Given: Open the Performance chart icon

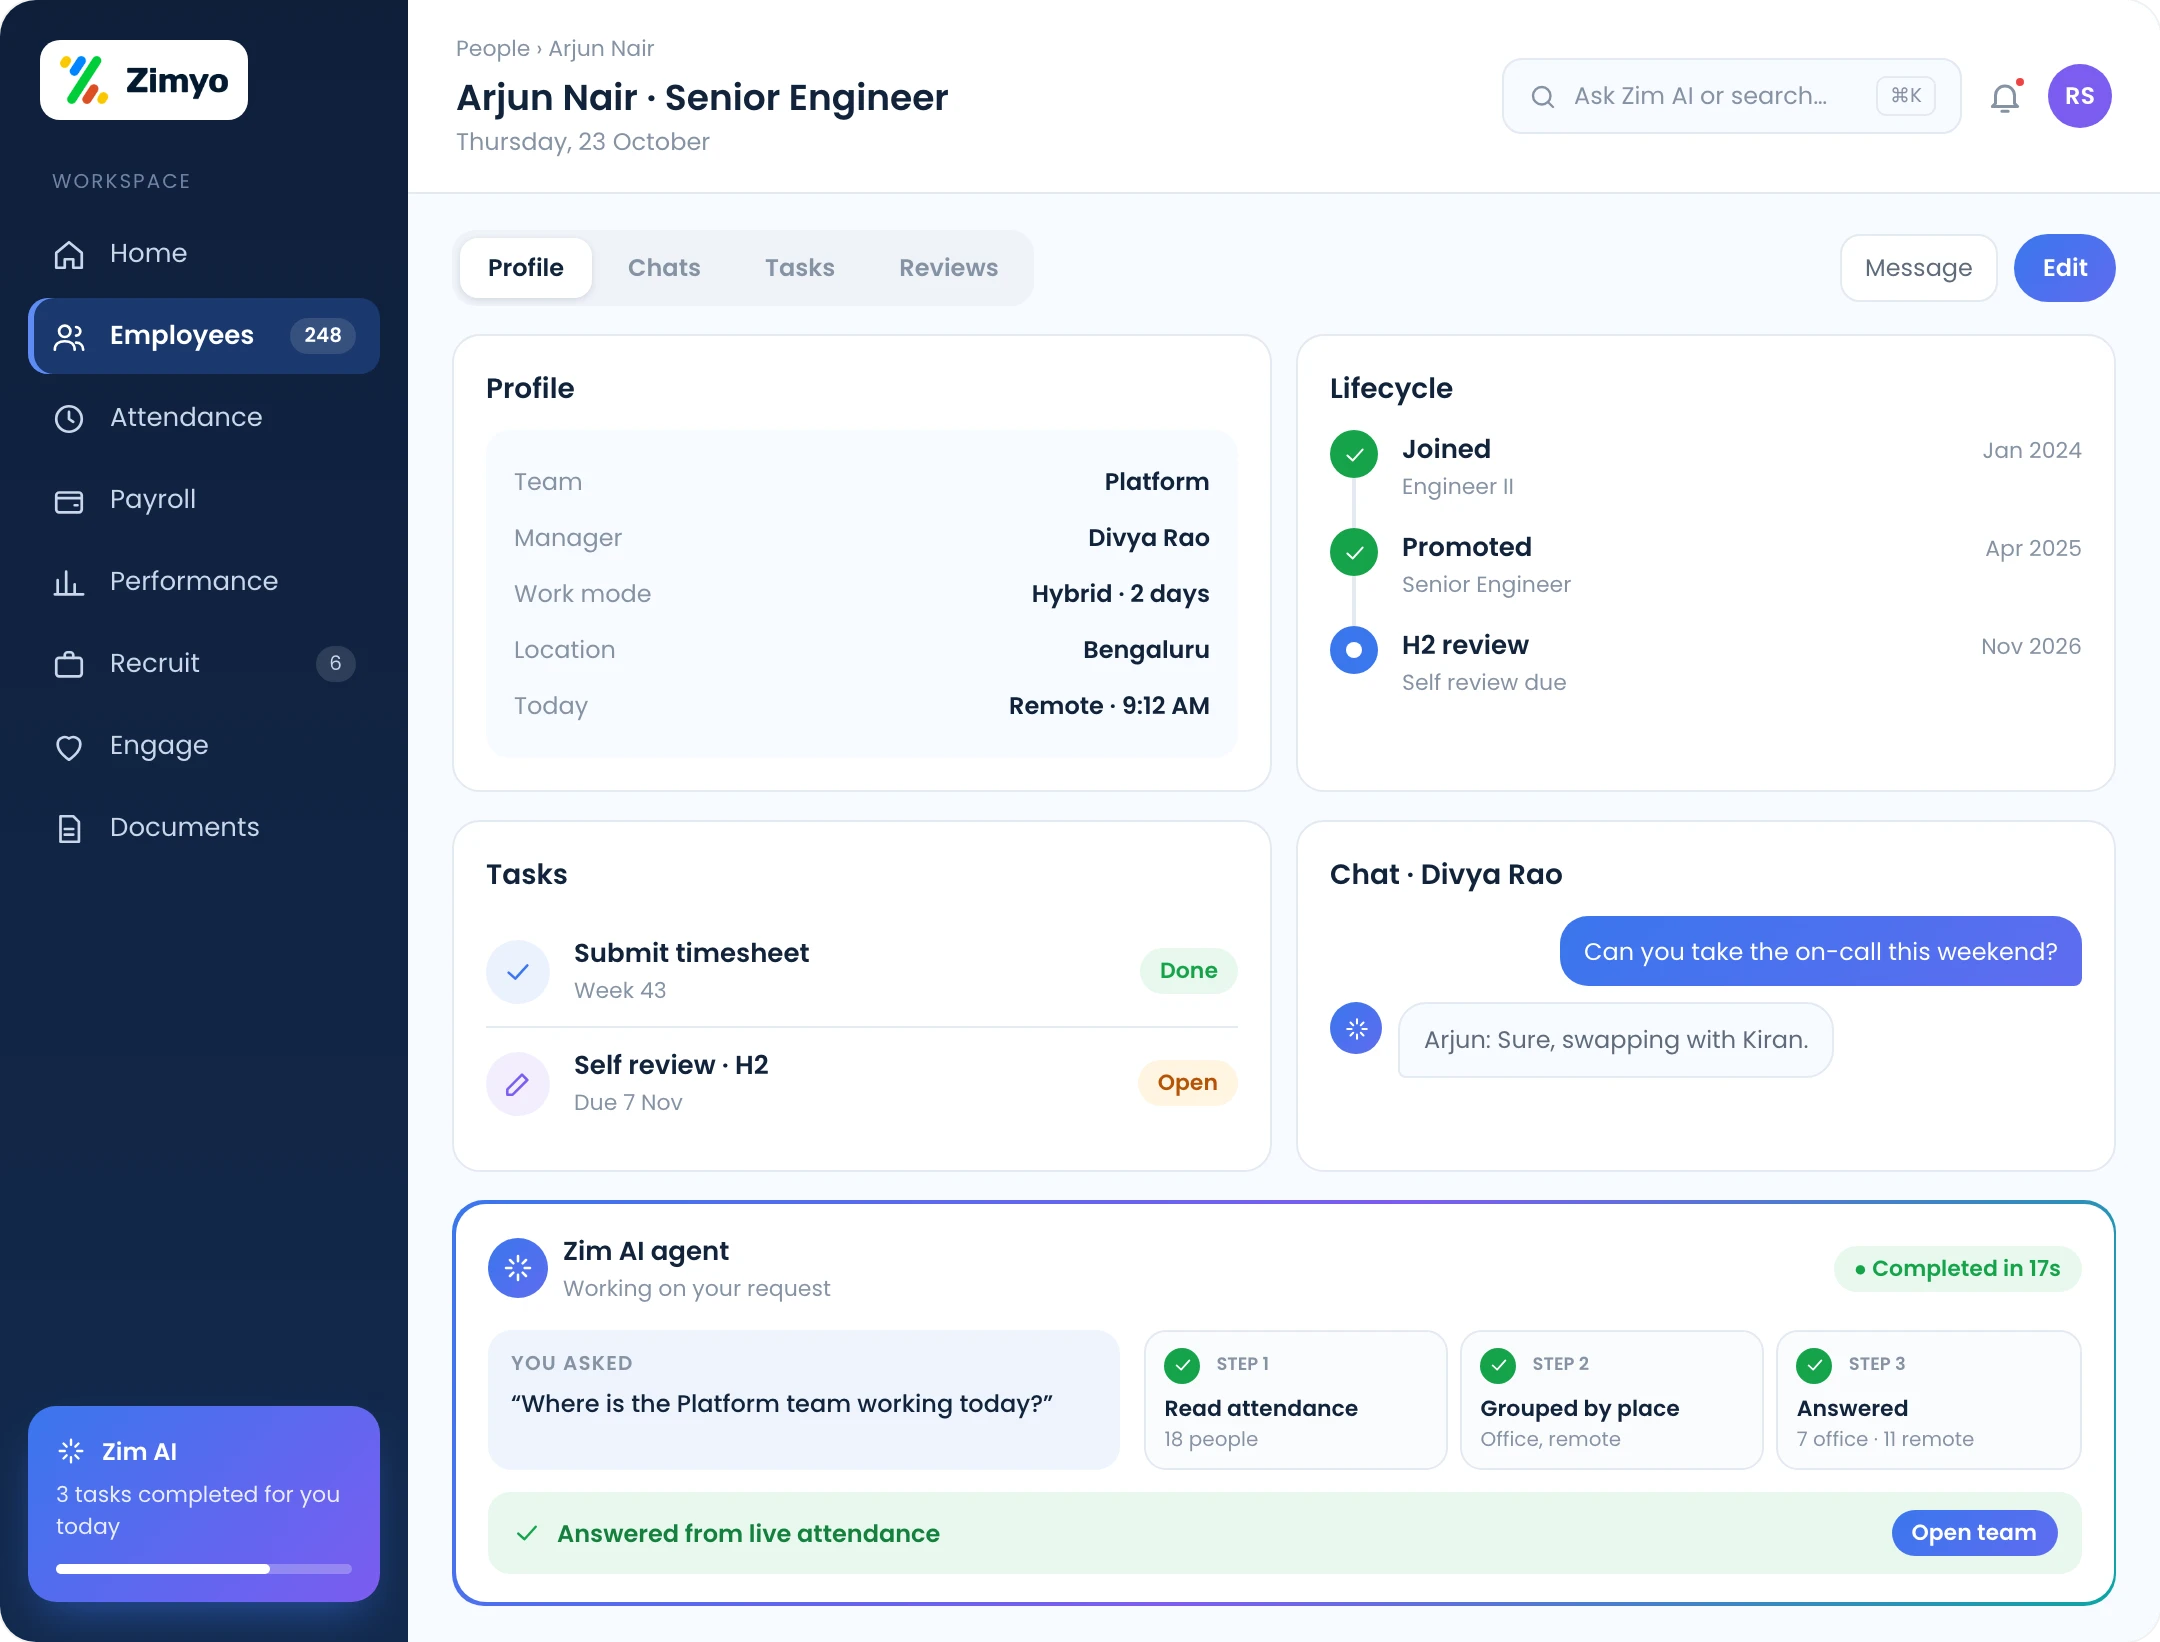Looking at the screenshot, I should click(x=69, y=582).
